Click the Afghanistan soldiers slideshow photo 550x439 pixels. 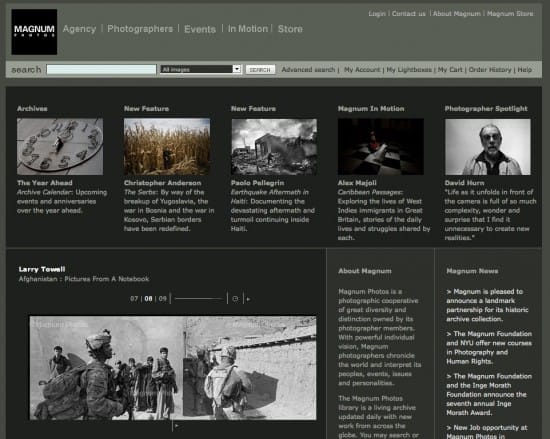pyautogui.click(x=173, y=368)
